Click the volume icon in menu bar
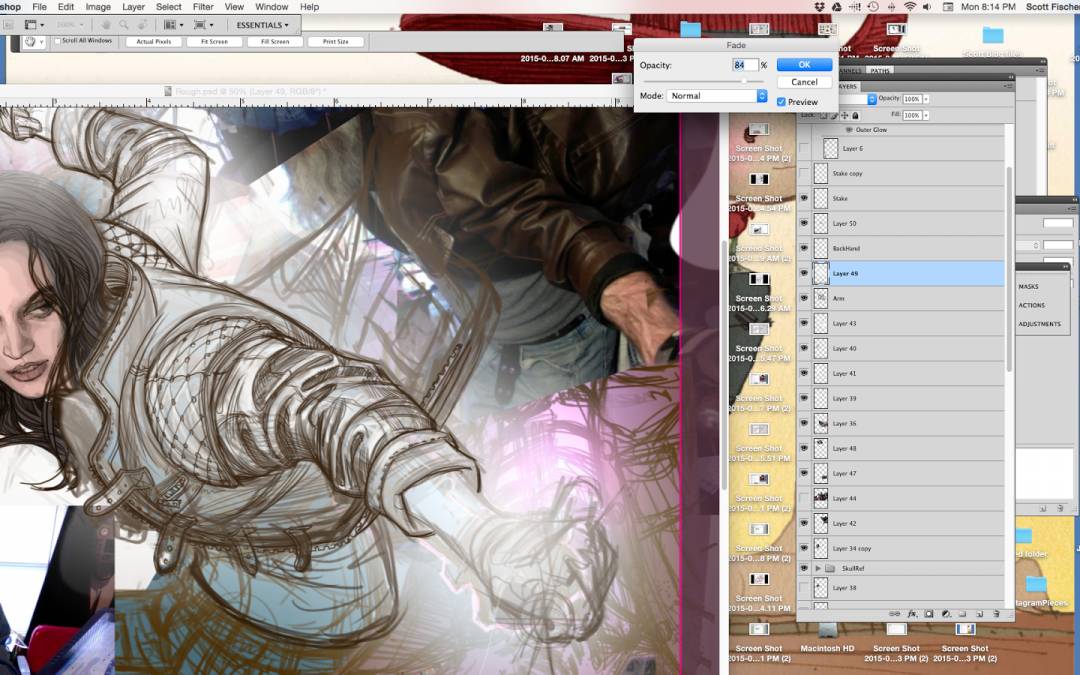 tap(927, 7)
